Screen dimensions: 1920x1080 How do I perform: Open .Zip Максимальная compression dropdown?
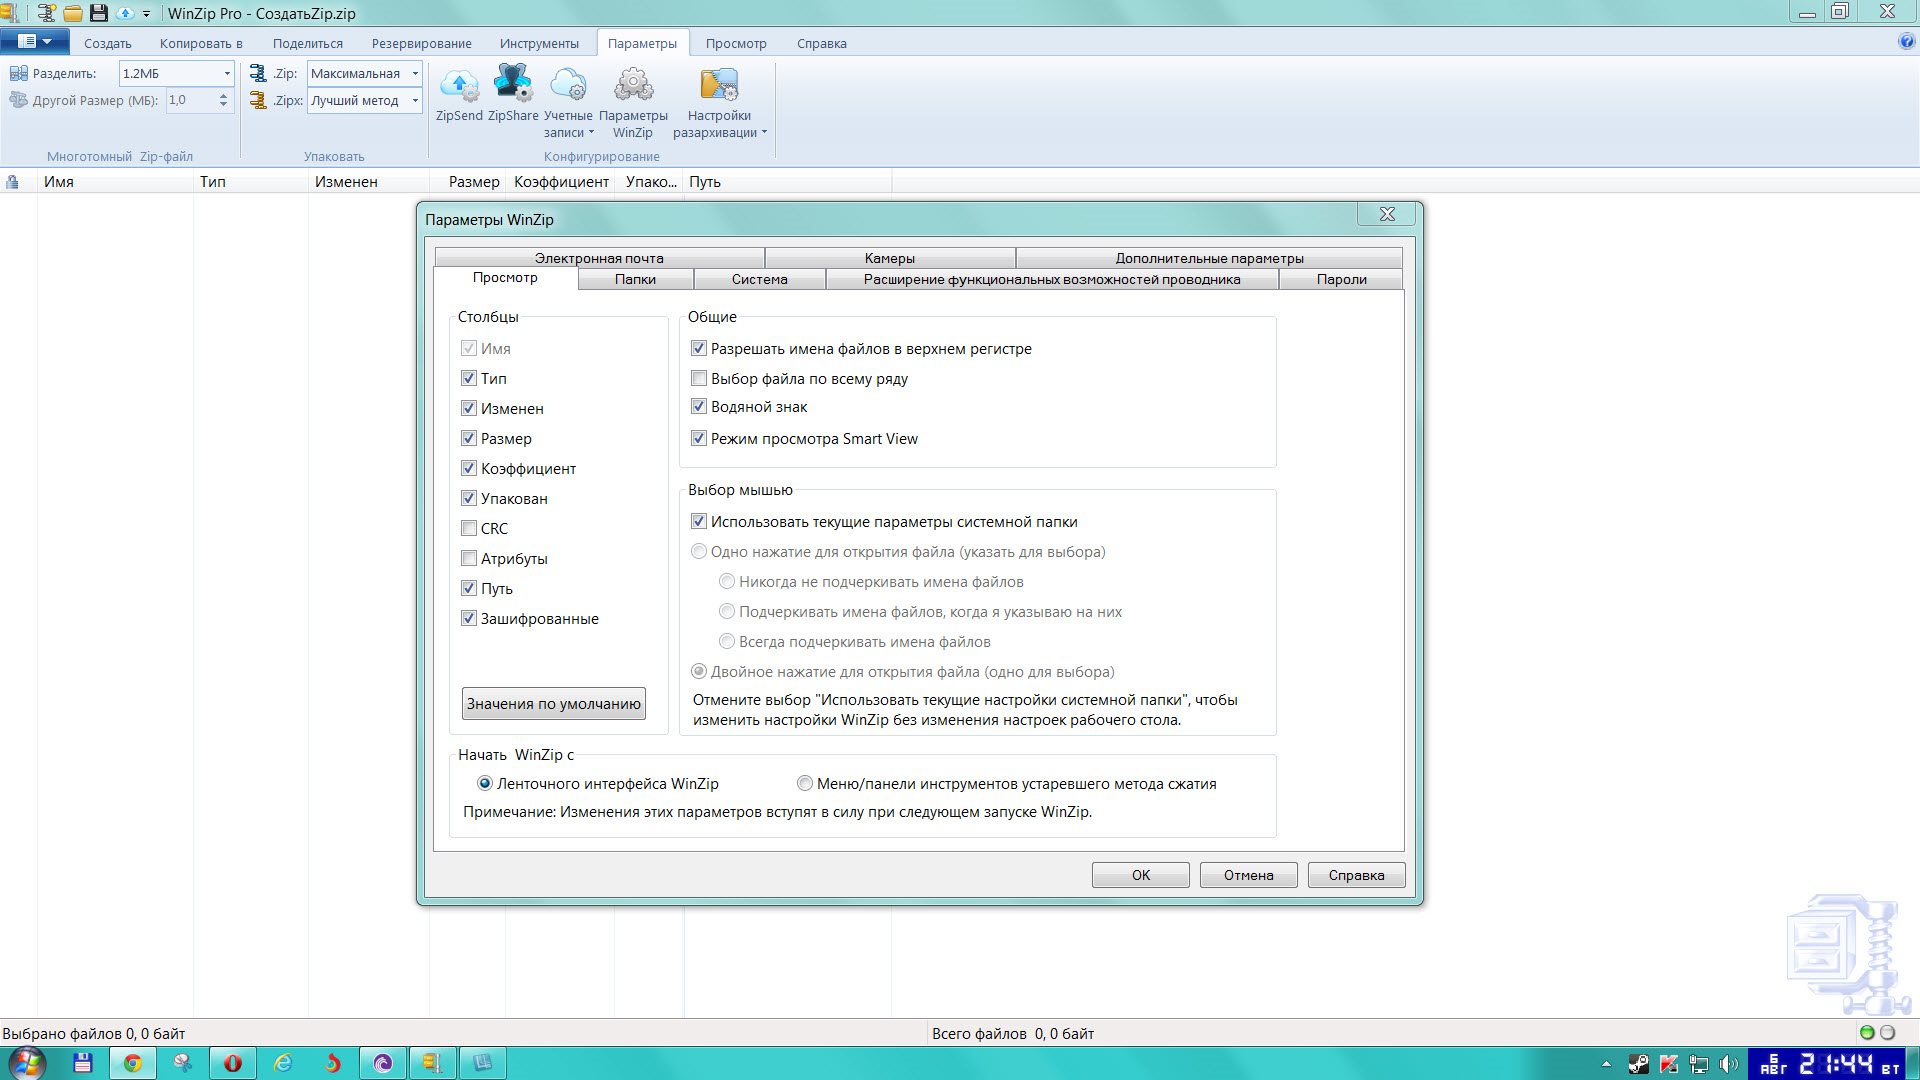tap(415, 73)
